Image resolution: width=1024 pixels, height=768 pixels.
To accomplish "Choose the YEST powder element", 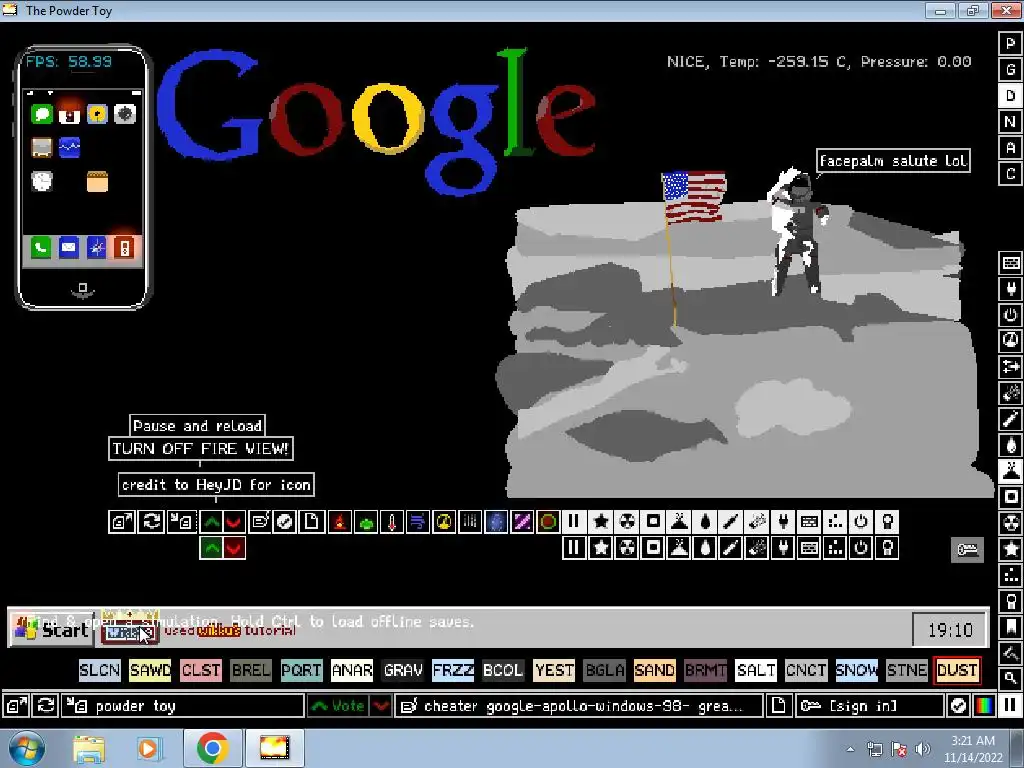I will tap(554, 670).
